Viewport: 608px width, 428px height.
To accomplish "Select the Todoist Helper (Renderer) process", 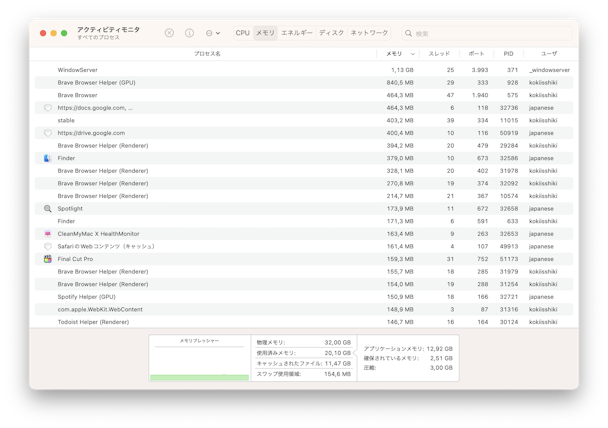I will coord(304,322).
